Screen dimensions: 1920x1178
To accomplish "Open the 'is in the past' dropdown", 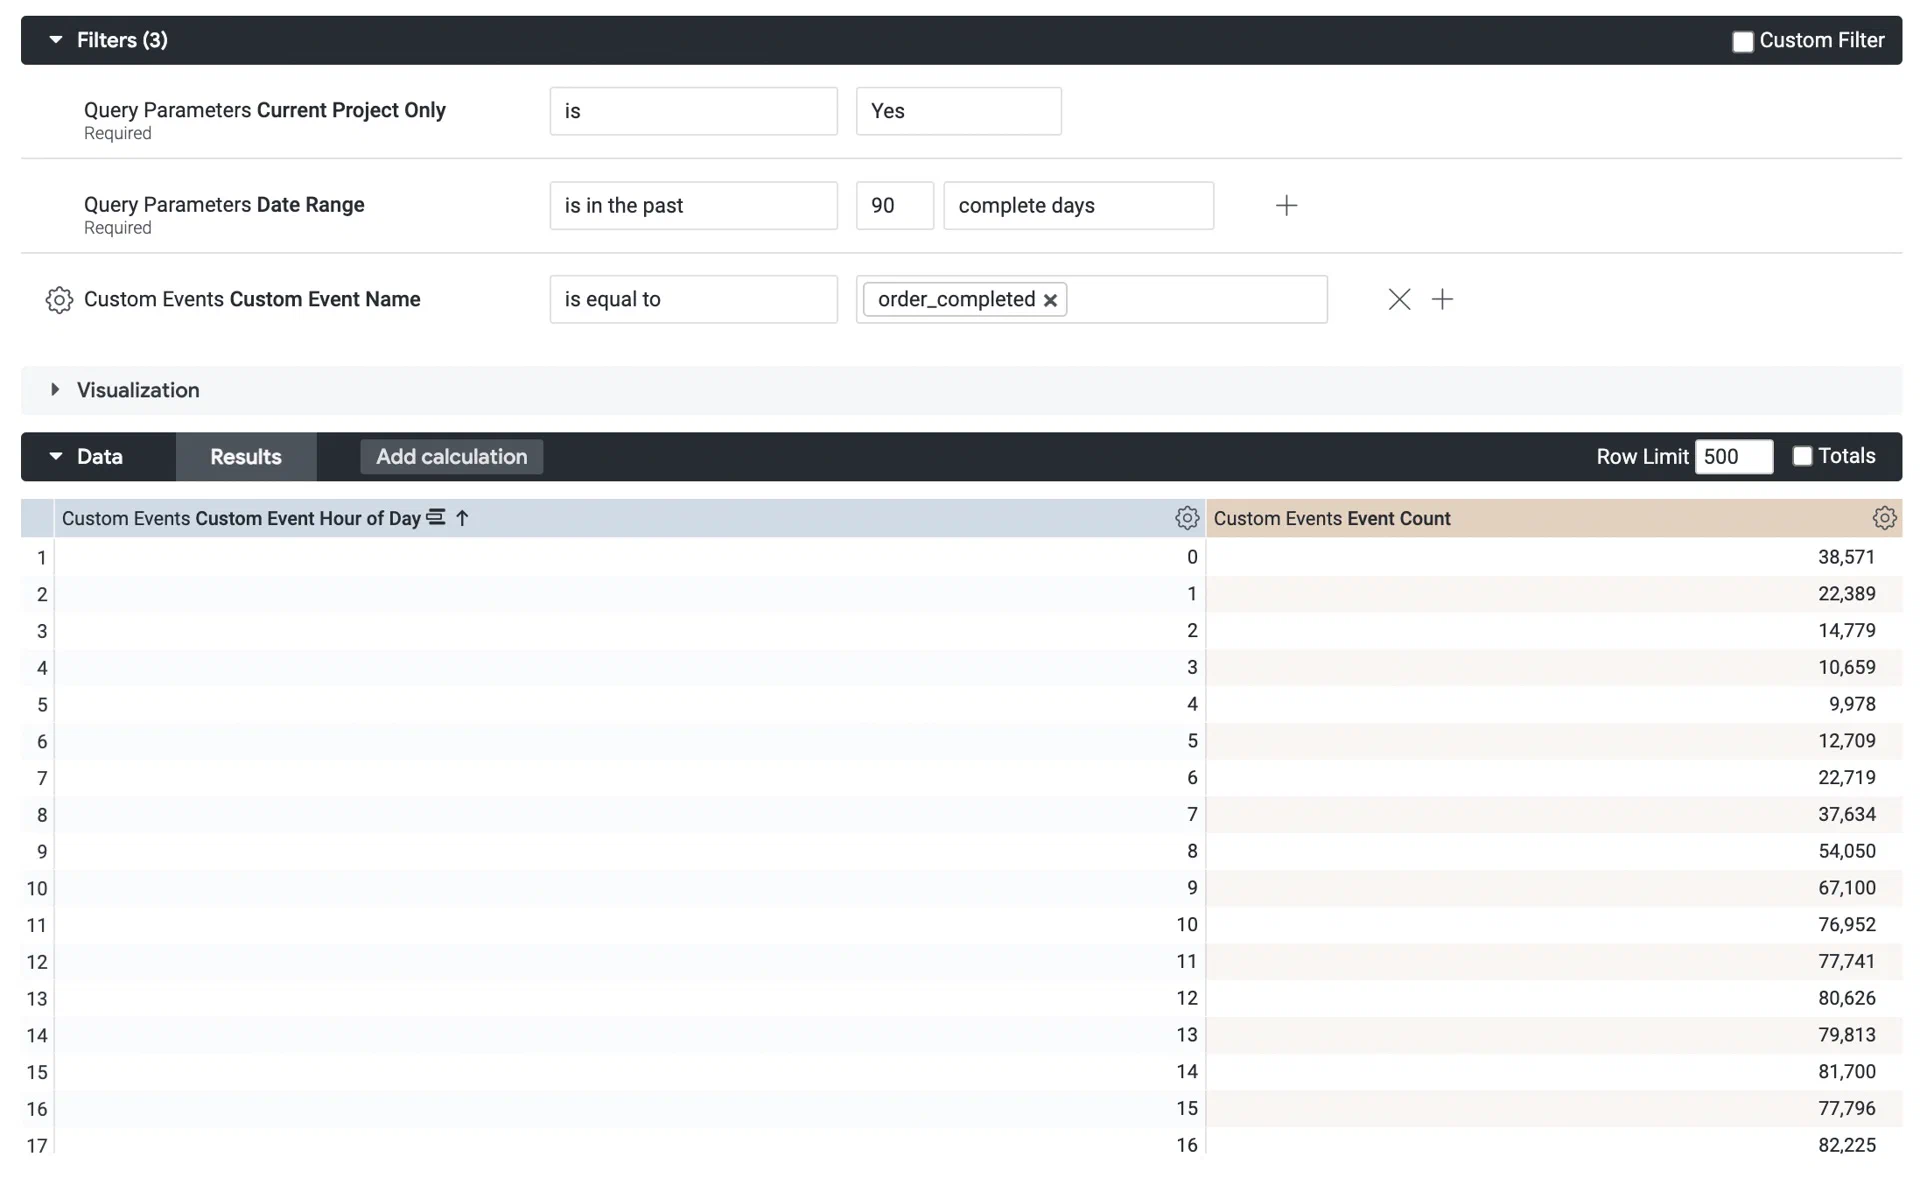I will (693, 205).
